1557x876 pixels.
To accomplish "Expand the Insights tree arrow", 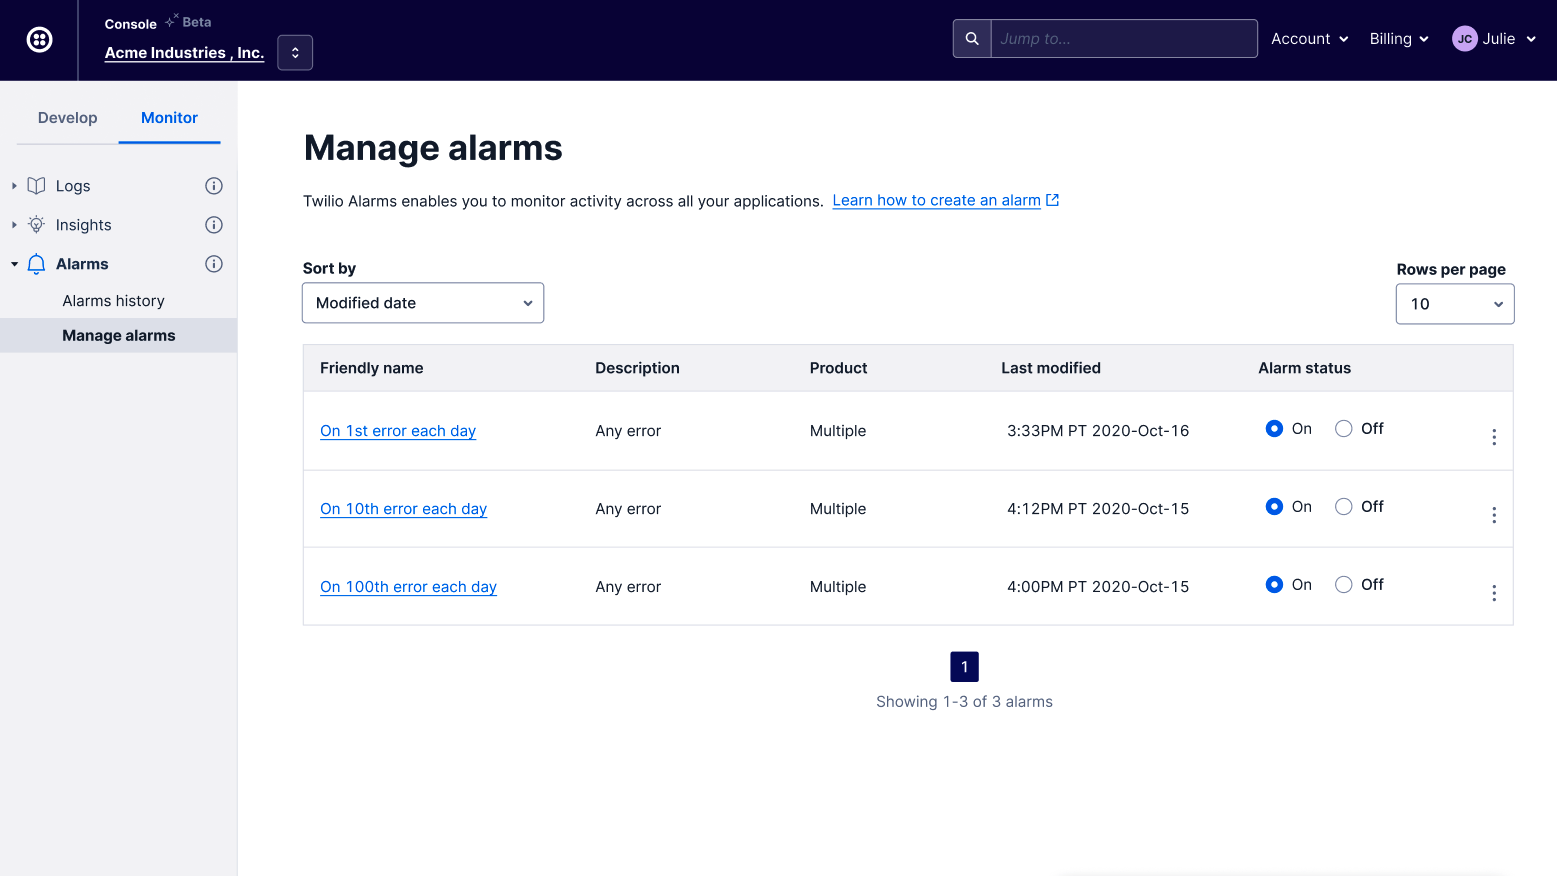I will (14, 225).
